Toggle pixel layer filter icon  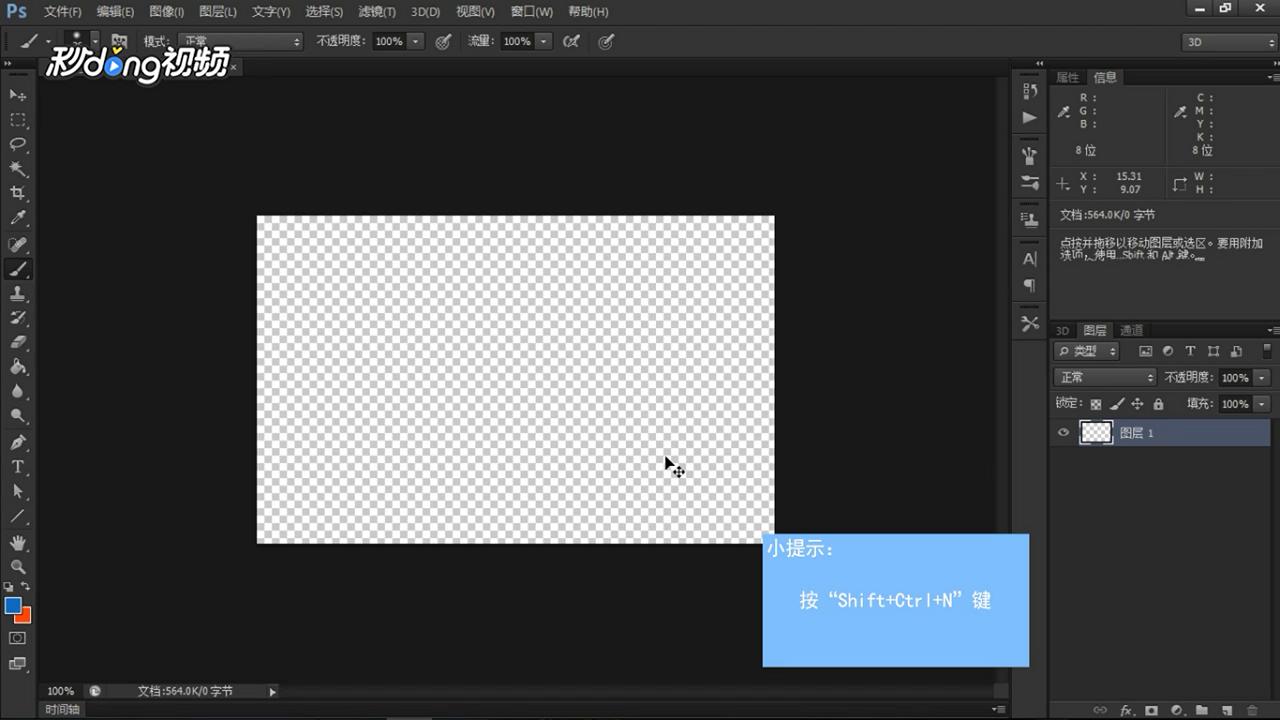pos(1146,351)
